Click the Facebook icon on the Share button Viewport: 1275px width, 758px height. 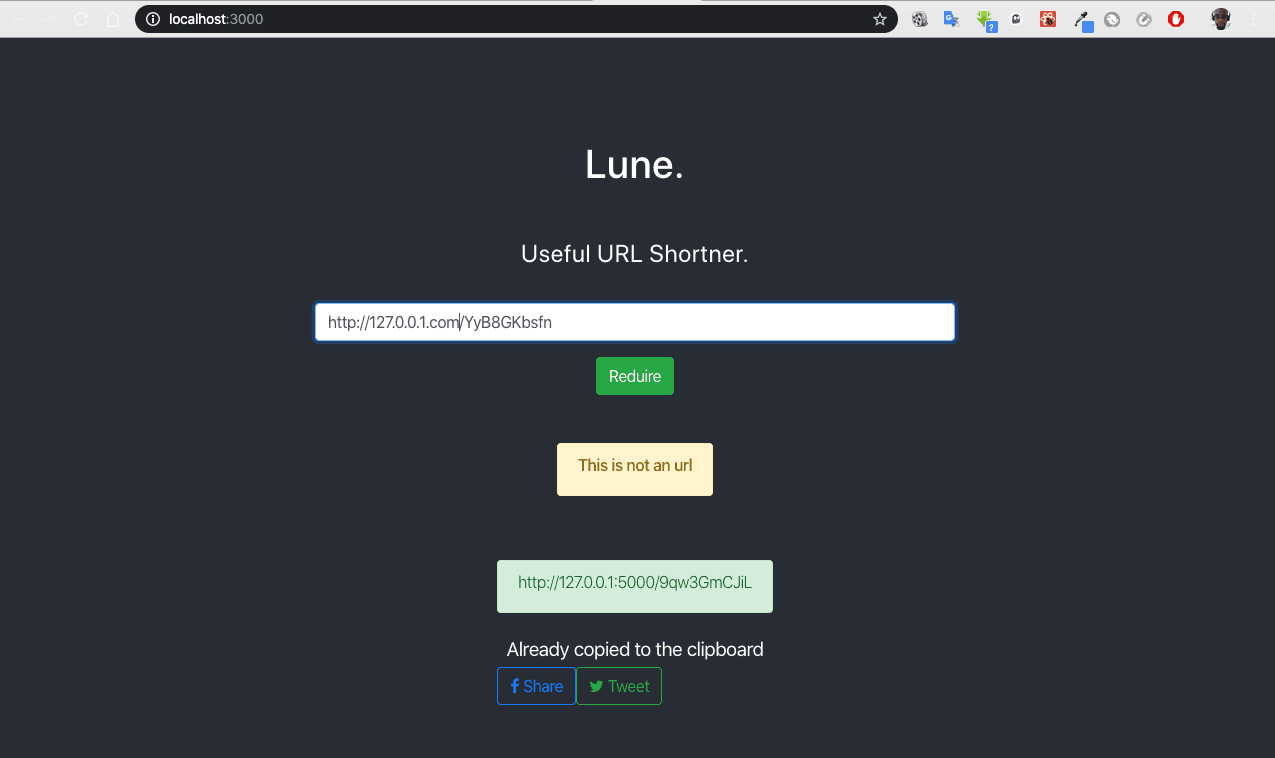click(516, 686)
